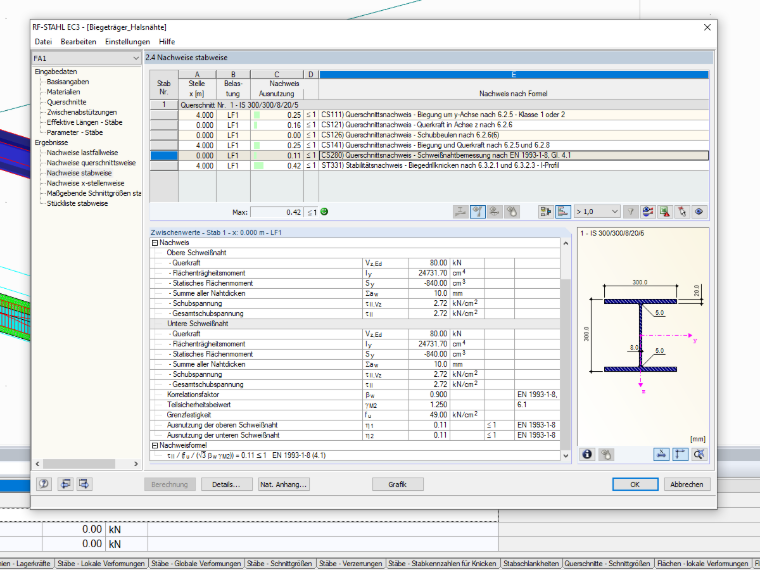The image size is (760, 570).
Task: Click the view mode eye icon
Action: pyautogui.click(x=699, y=212)
